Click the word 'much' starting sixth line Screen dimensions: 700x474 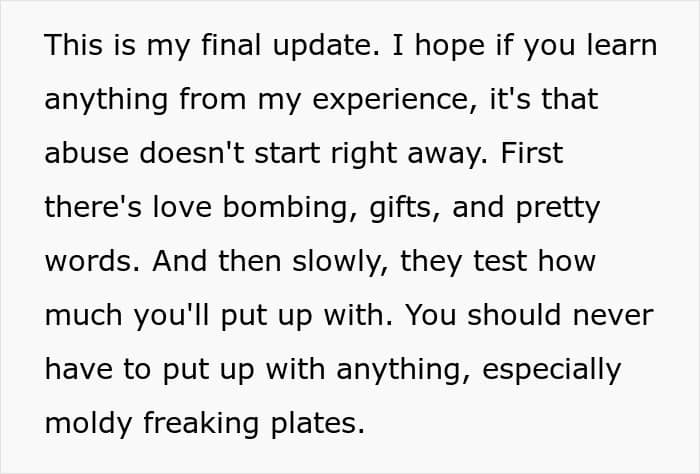tap(83, 316)
